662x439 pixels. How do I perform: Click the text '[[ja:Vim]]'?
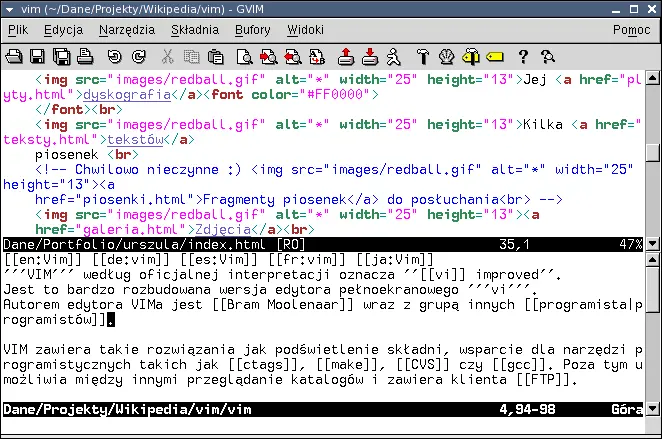pyautogui.click(x=395, y=259)
